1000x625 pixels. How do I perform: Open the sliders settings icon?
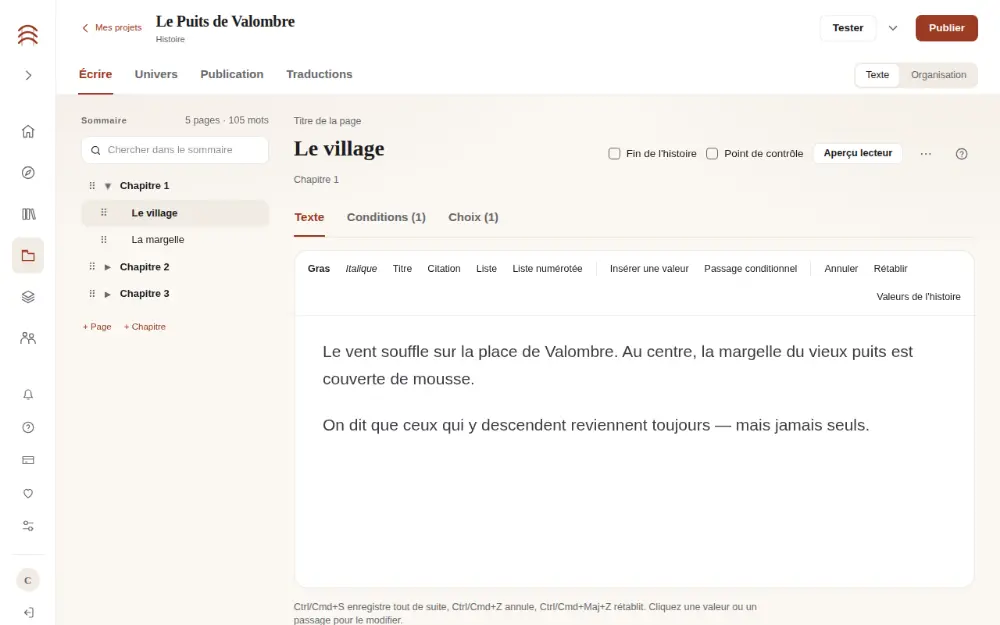pos(28,526)
